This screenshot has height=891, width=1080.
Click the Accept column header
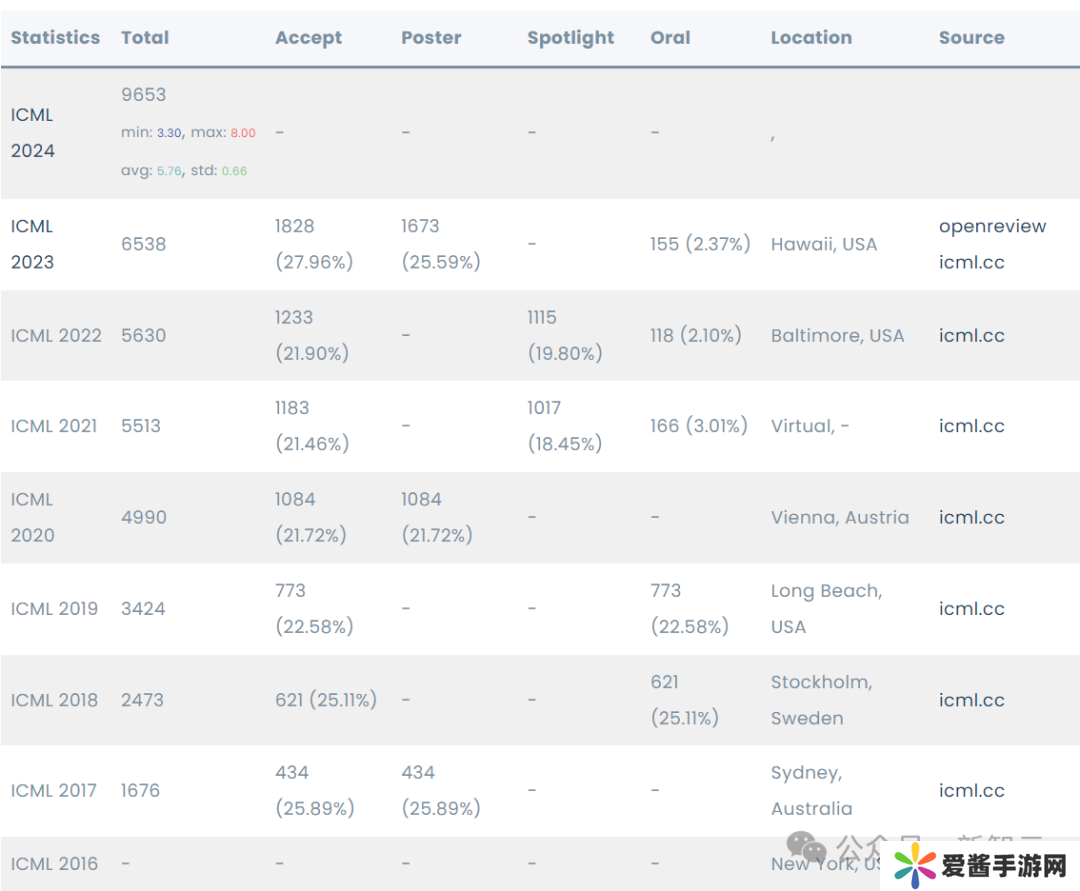point(308,38)
